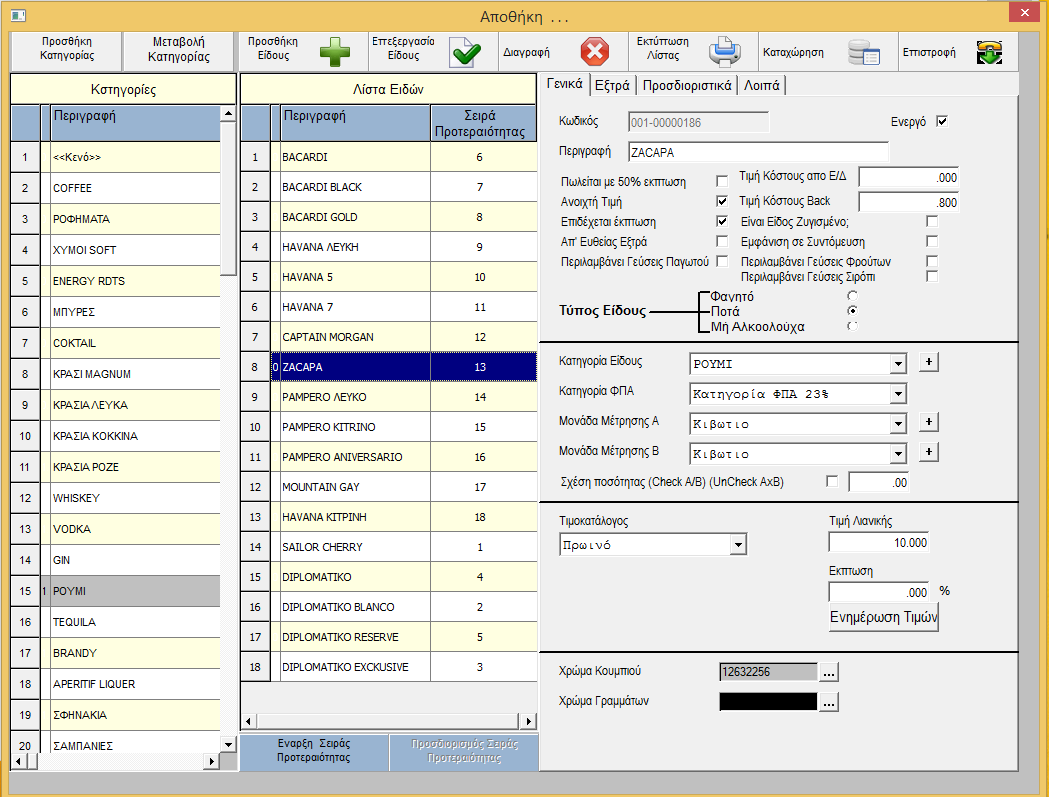1049x797 pixels.
Task: Click the Επιστροφή return icon
Action: 990,50
